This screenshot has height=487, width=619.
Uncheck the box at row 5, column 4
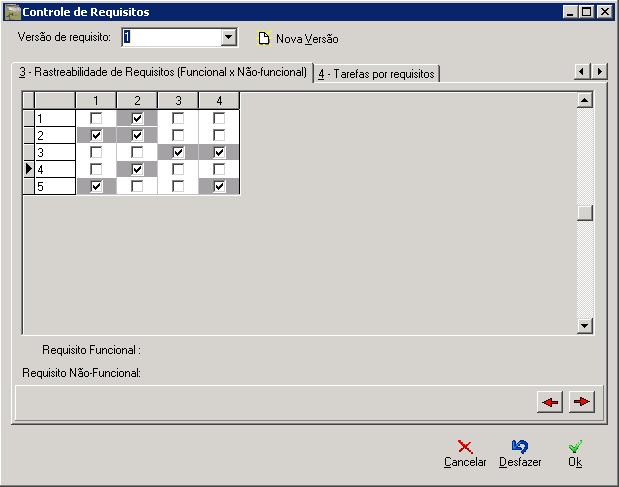pyautogui.click(x=219, y=186)
